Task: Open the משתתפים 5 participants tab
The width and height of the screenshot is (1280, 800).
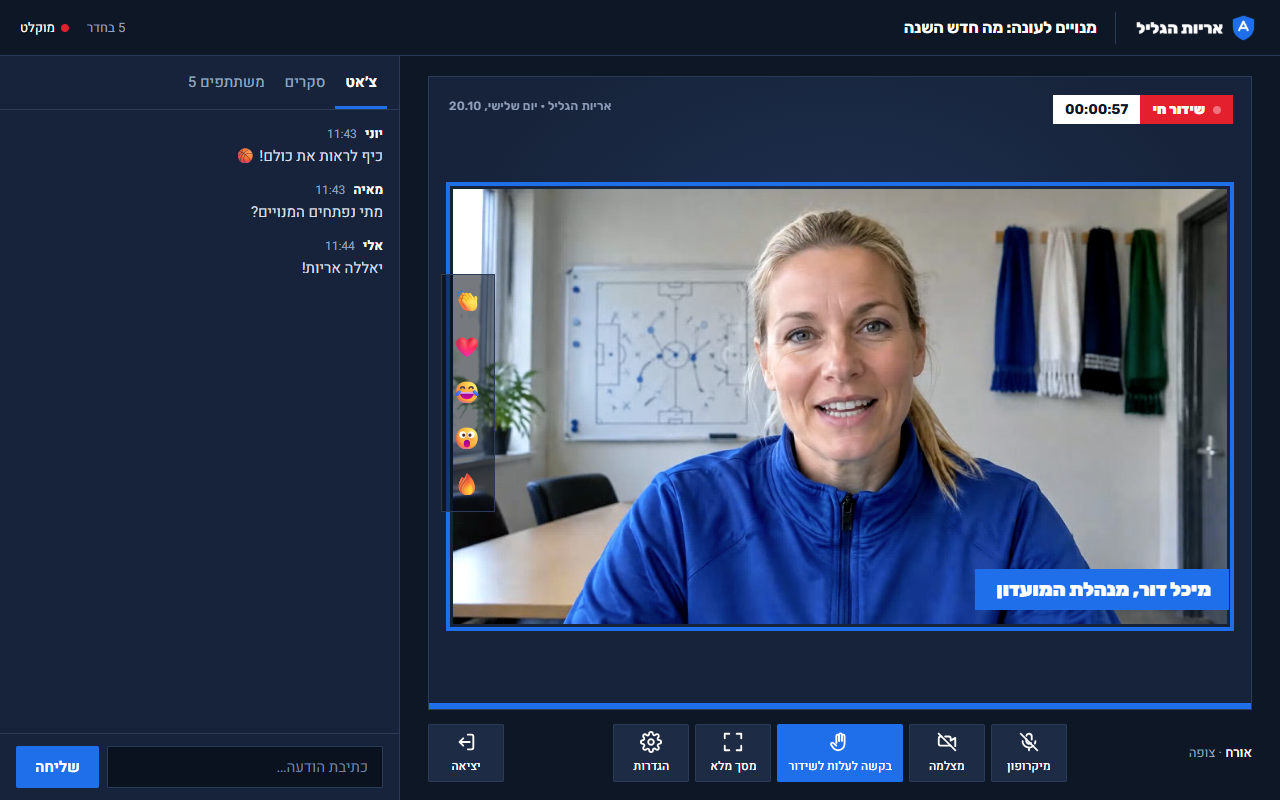Action: pyautogui.click(x=227, y=82)
